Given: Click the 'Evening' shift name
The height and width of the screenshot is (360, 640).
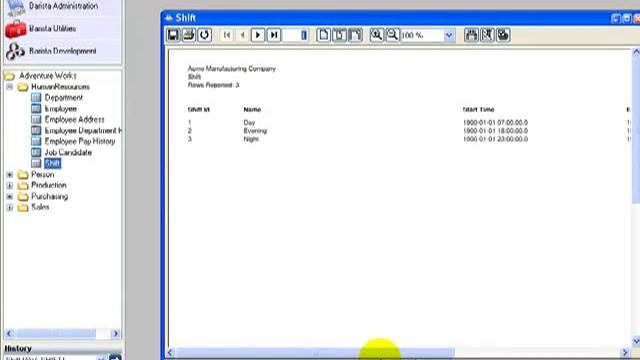Looking at the screenshot, I should coord(255,131).
